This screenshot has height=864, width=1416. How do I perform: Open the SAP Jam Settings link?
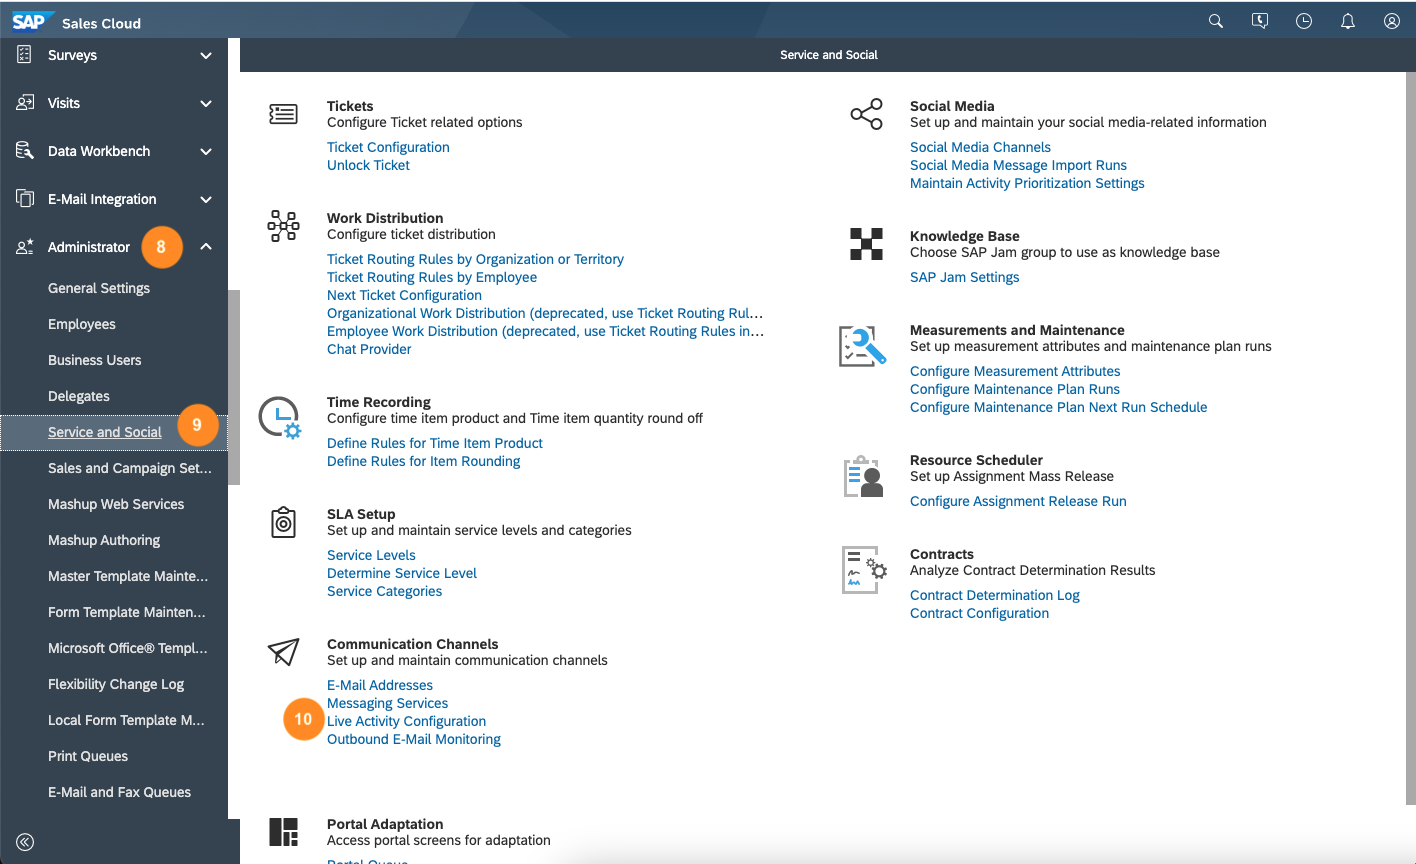(965, 277)
